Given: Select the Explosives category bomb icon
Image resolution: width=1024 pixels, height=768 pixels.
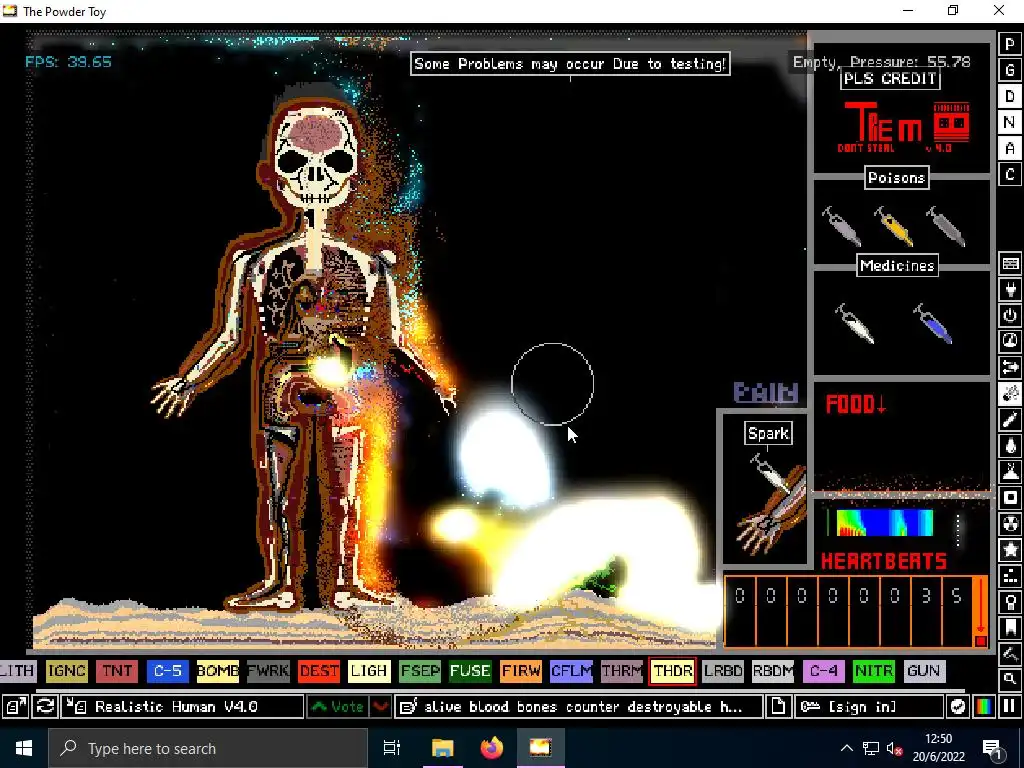Looking at the screenshot, I should pyautogui.click(x=1010, y=394).
